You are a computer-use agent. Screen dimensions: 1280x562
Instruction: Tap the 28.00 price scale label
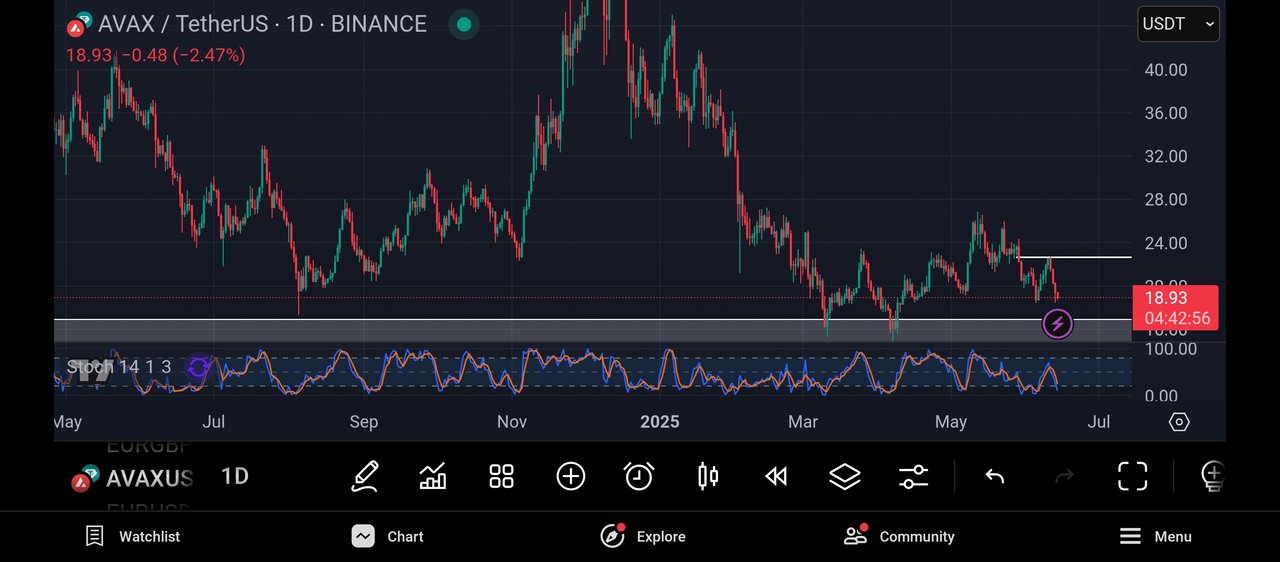[x=1166, y=200]
